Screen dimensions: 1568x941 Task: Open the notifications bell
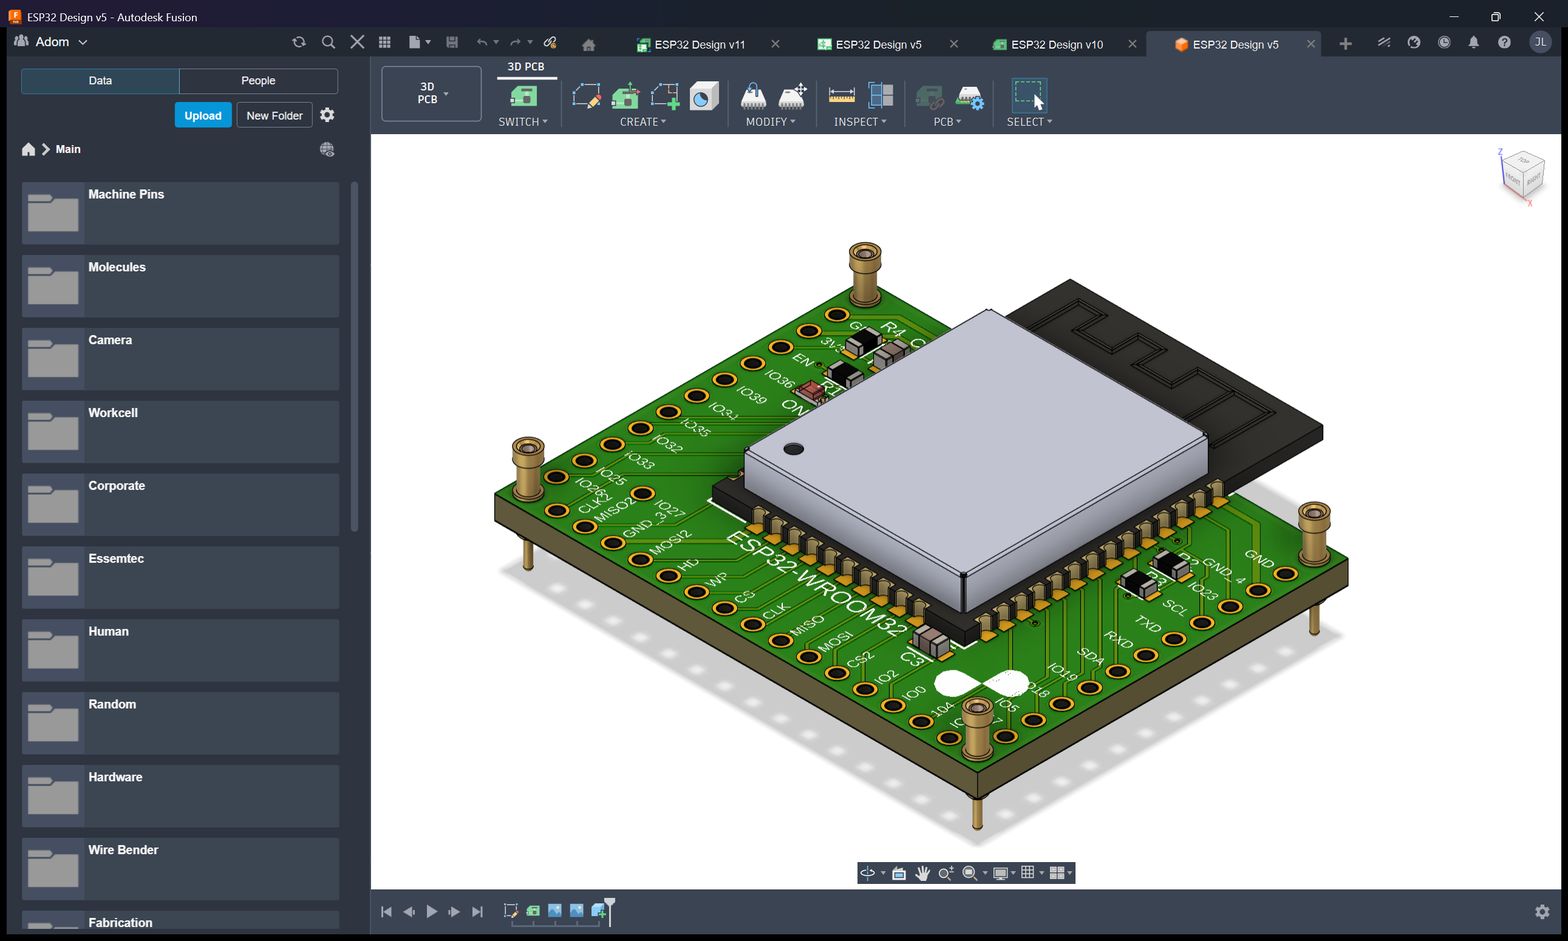pyautogui.click(x=1474, y=42)
